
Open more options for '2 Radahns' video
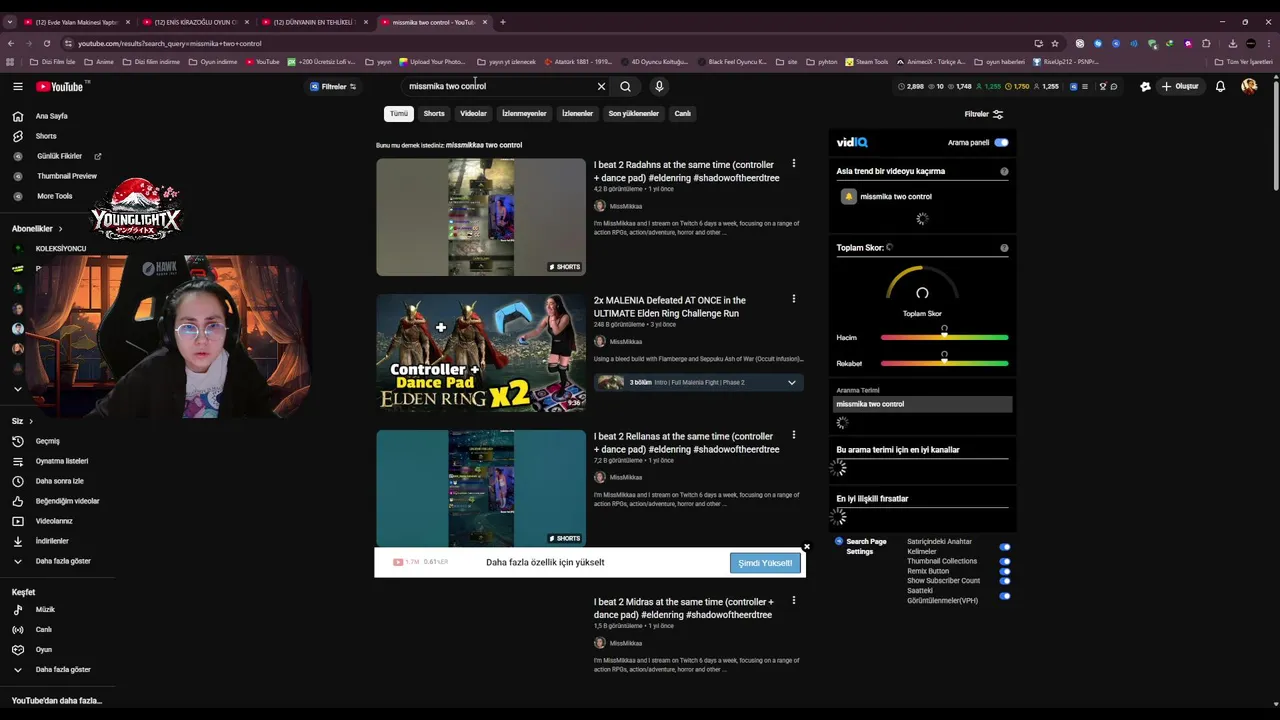tap(794, 163)
